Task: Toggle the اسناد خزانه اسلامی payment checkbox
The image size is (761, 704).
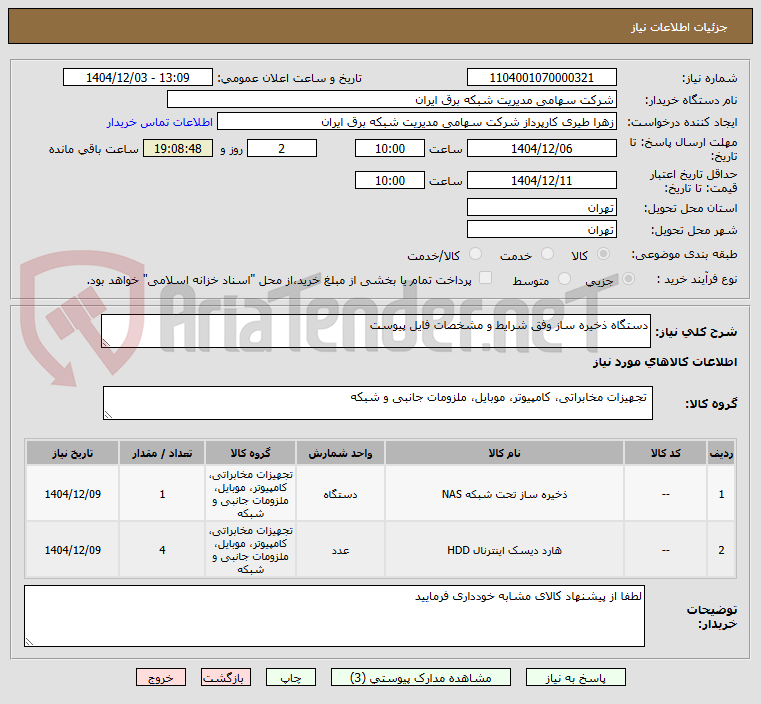Action: click(x=485, y=278)
